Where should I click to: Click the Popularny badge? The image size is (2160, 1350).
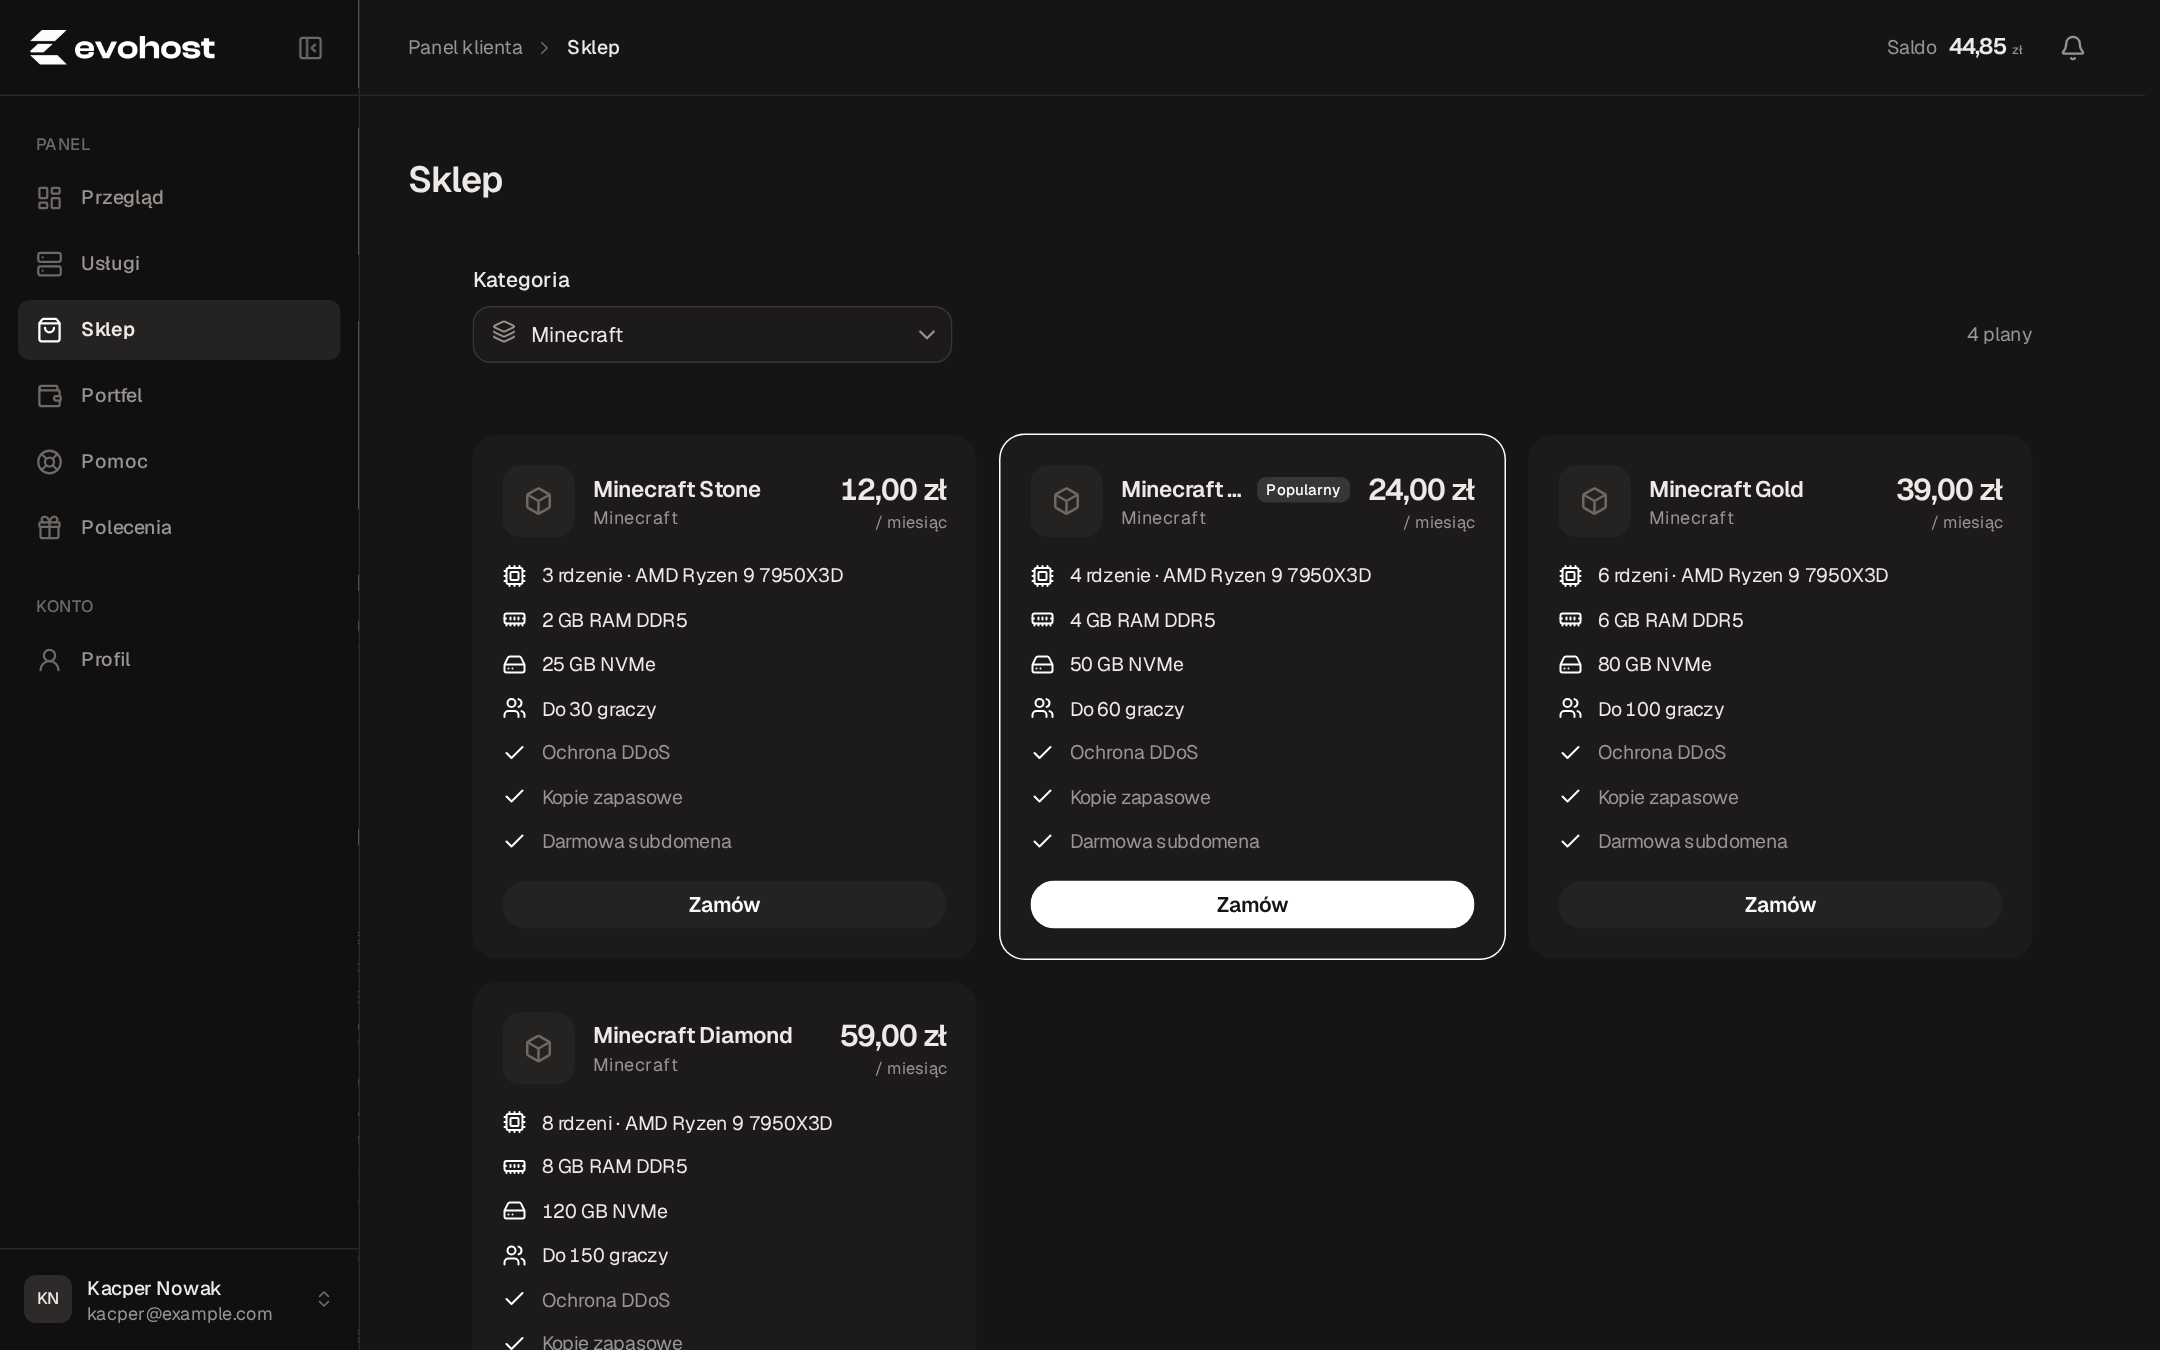1303,490
